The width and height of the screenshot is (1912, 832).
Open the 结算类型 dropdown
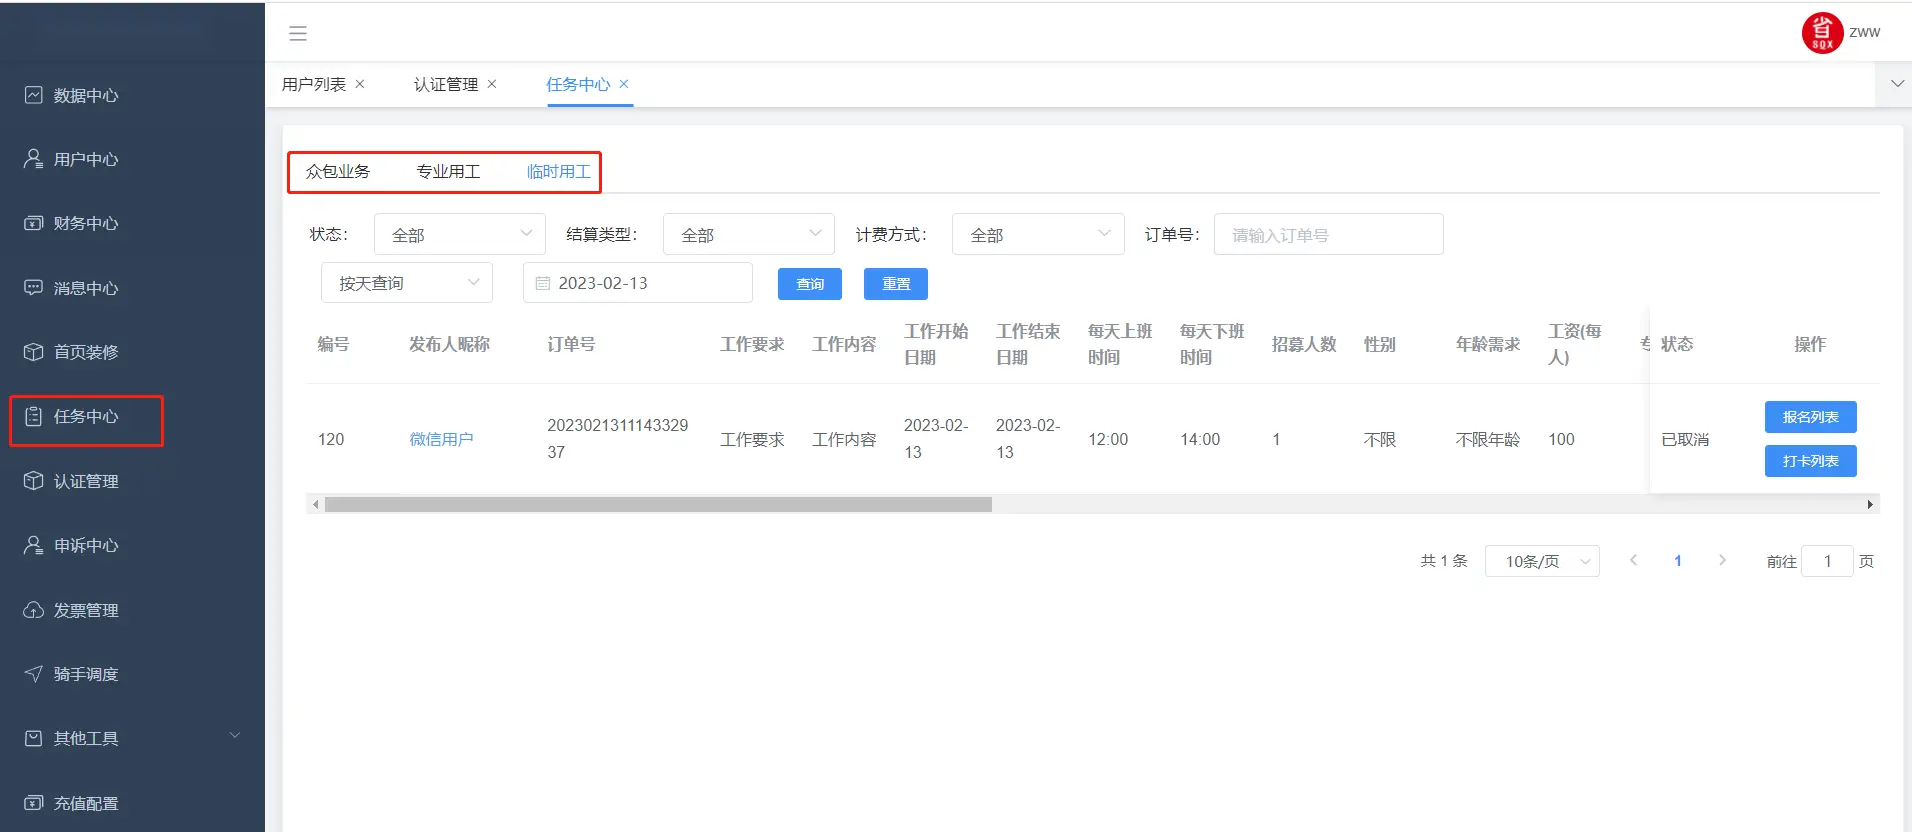(748, 234)
